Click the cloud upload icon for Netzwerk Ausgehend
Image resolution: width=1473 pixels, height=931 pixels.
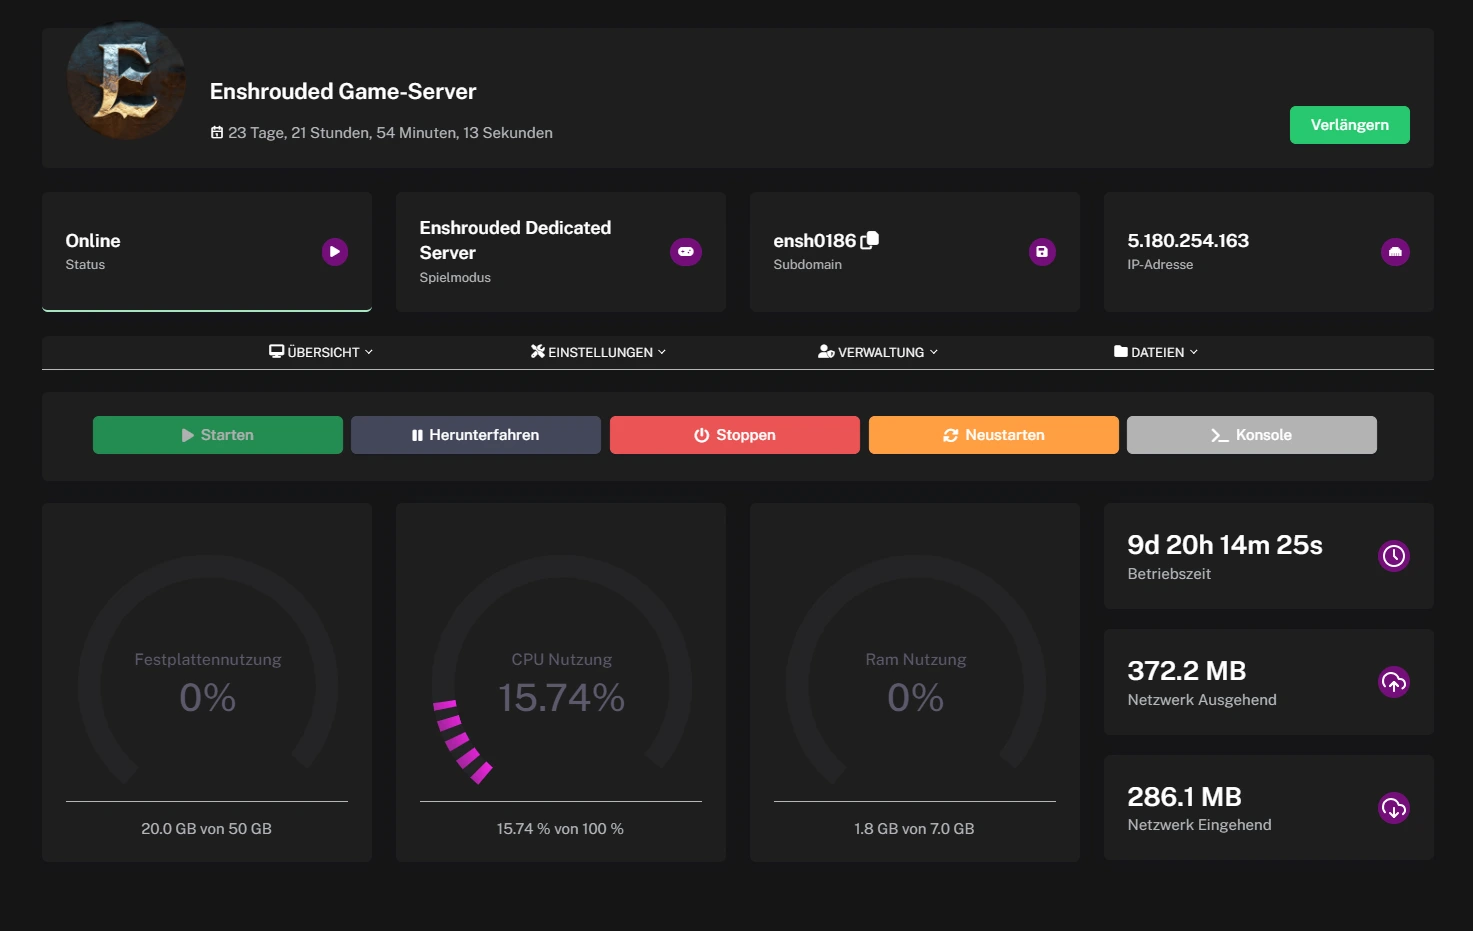(x=1394, y=682)
